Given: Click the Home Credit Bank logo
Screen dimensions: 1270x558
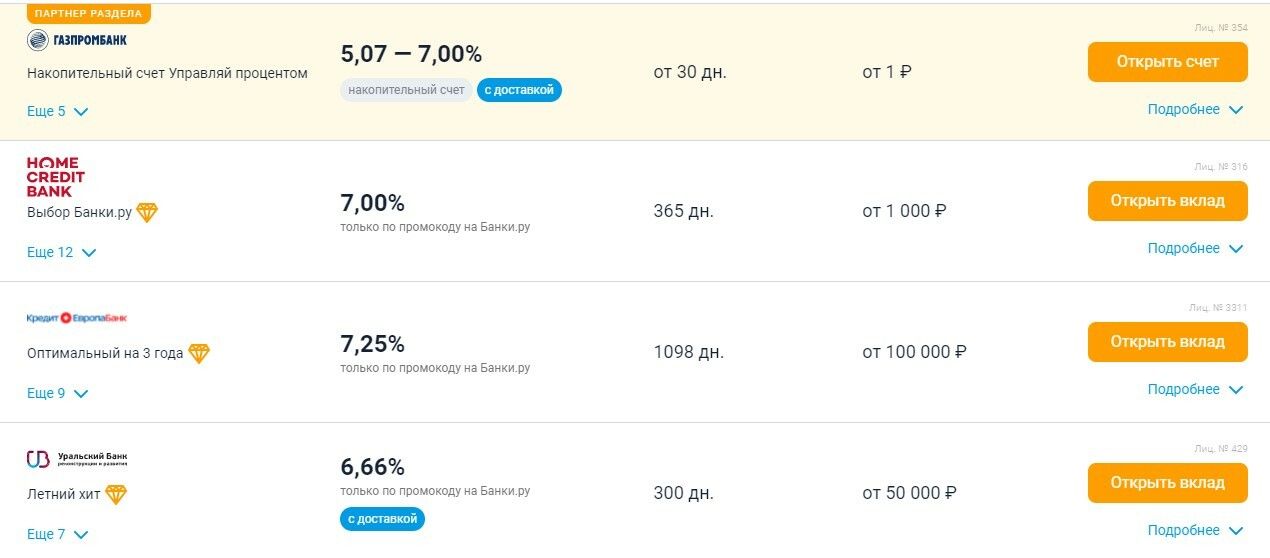Looking at the screenshot, I should tap(55, 177).
